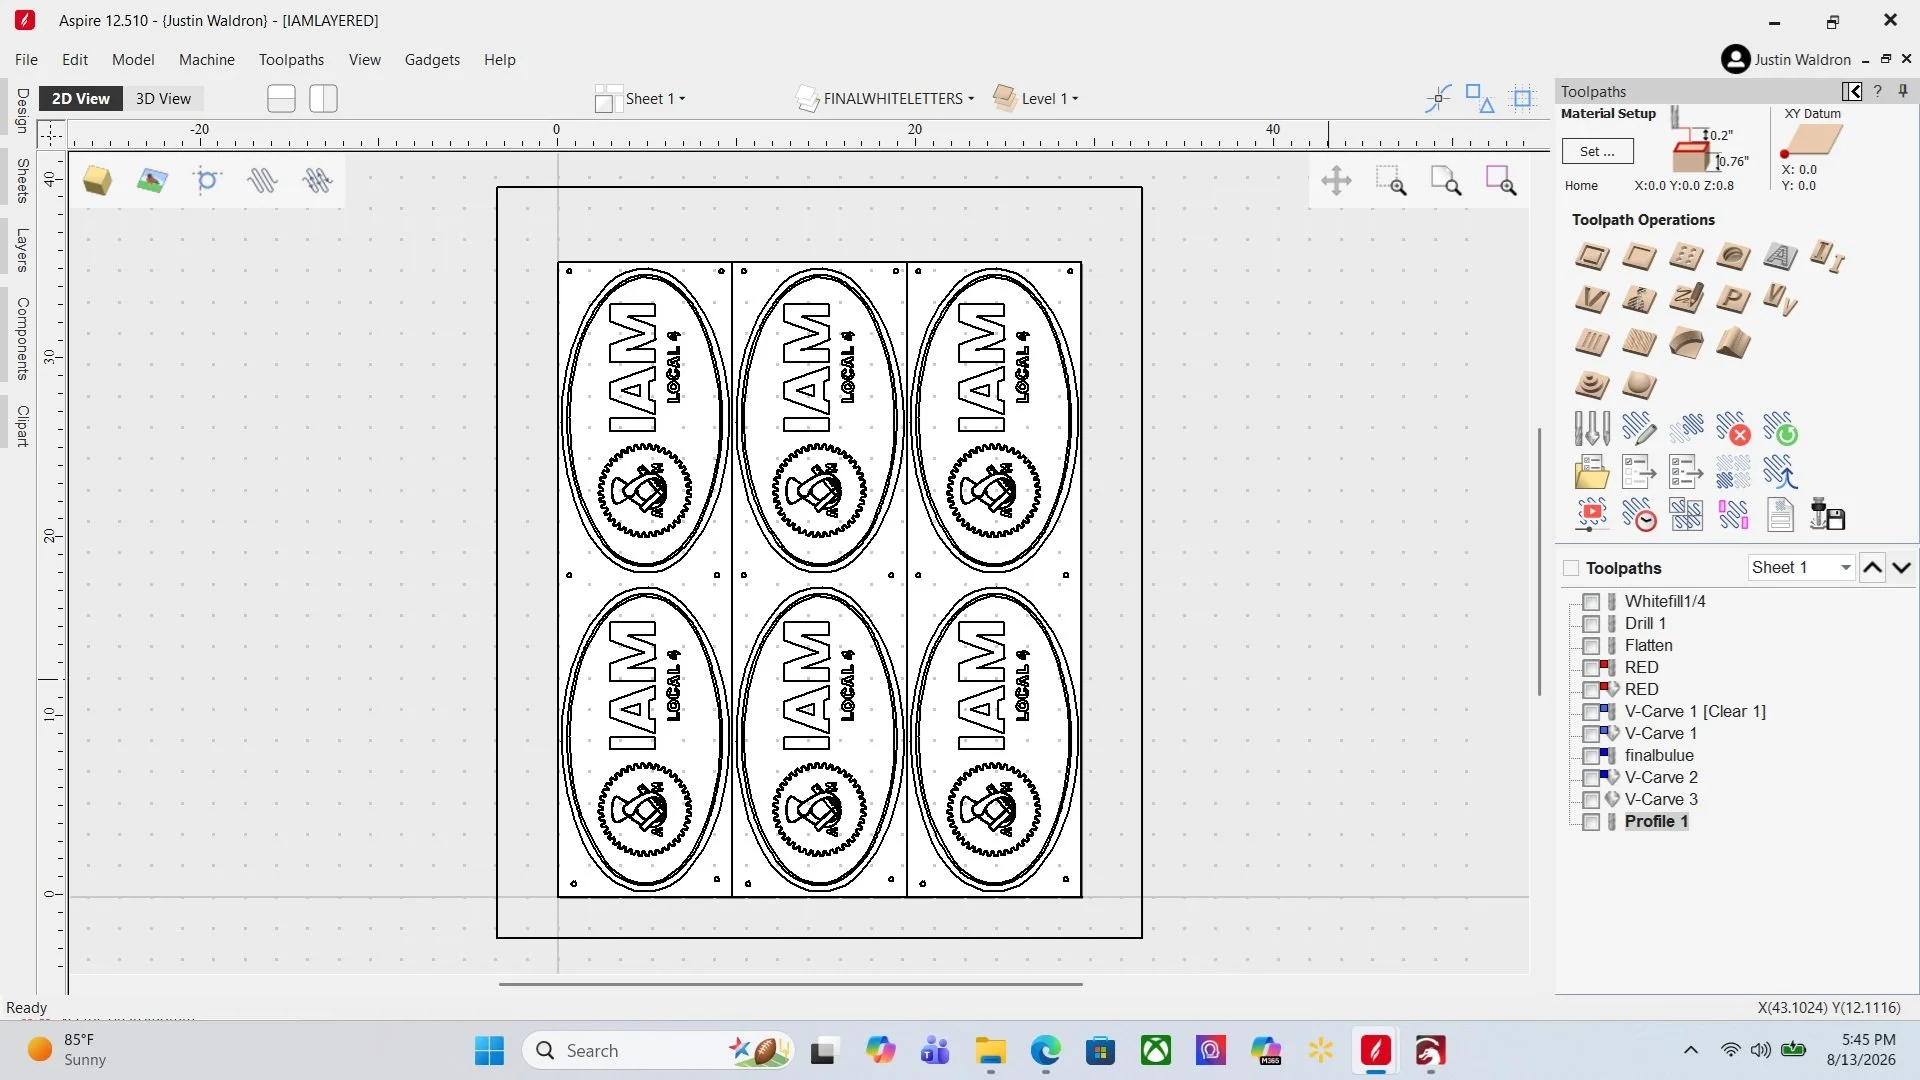Open the Sheet 1 combo box in the Toolpaths list
Image resolution: width=1920 pixels, height=1080 pixels.
pos(1801,567)
